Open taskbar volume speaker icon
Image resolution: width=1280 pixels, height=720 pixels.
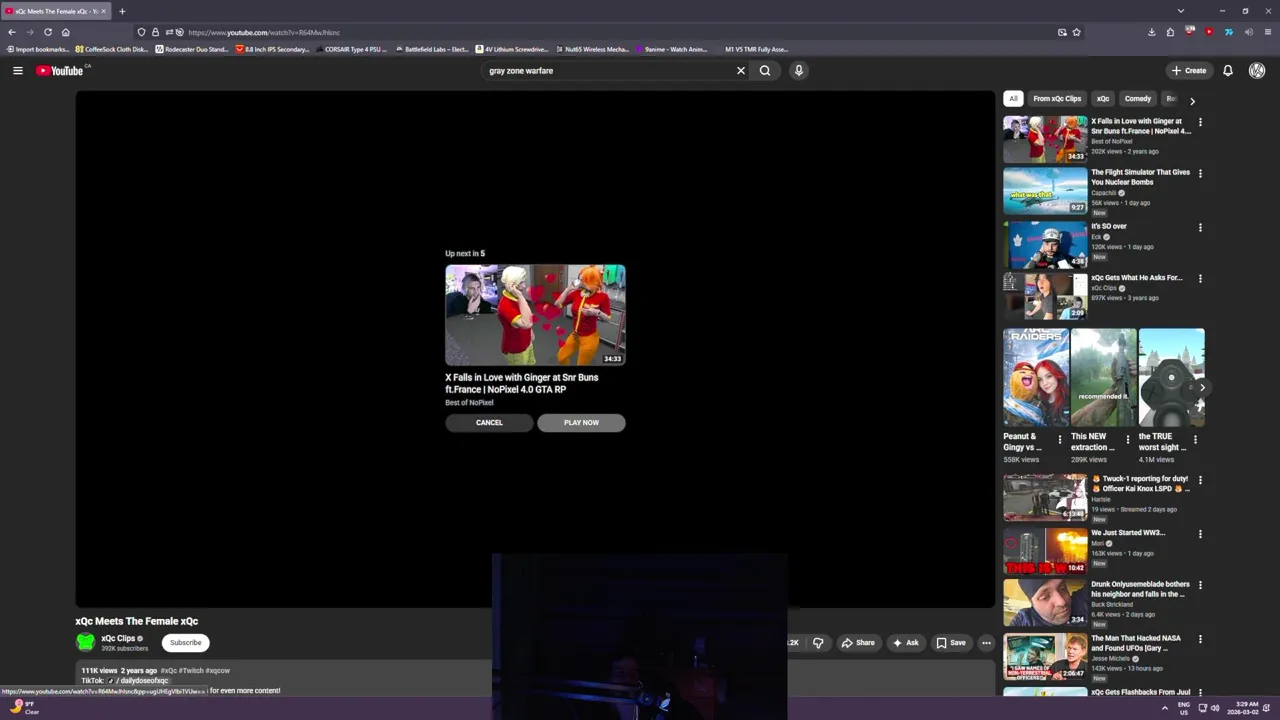pyautogui.click(x=1215, y=708)
